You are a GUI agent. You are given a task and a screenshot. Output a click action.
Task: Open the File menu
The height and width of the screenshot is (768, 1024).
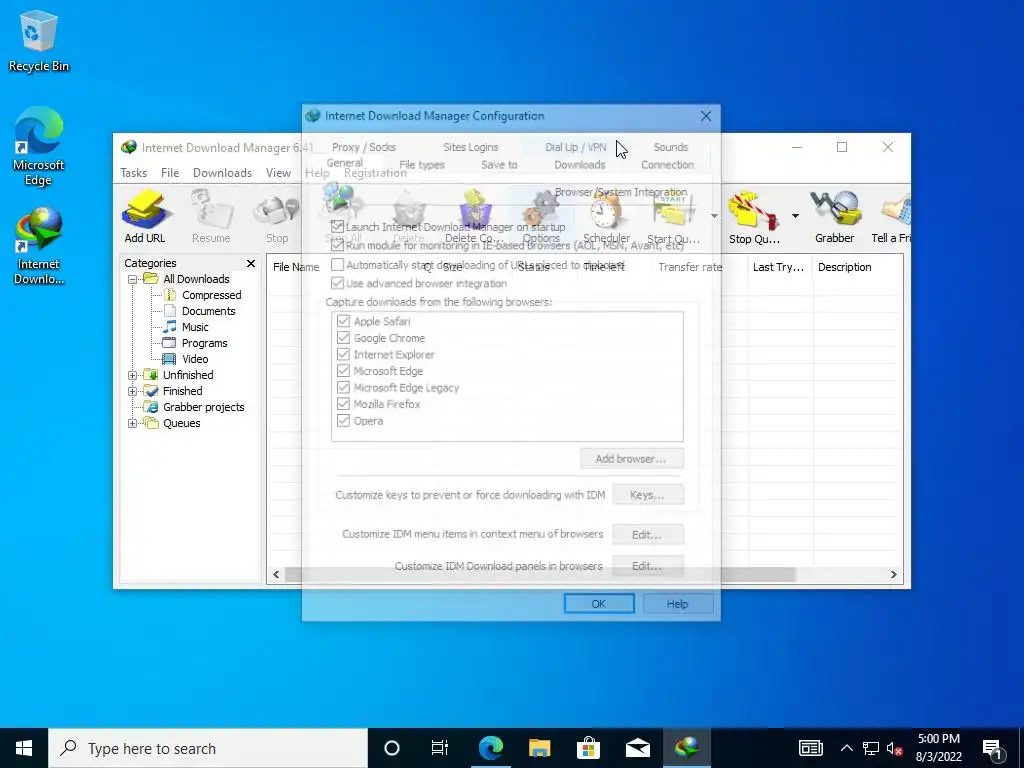(170, 172)
